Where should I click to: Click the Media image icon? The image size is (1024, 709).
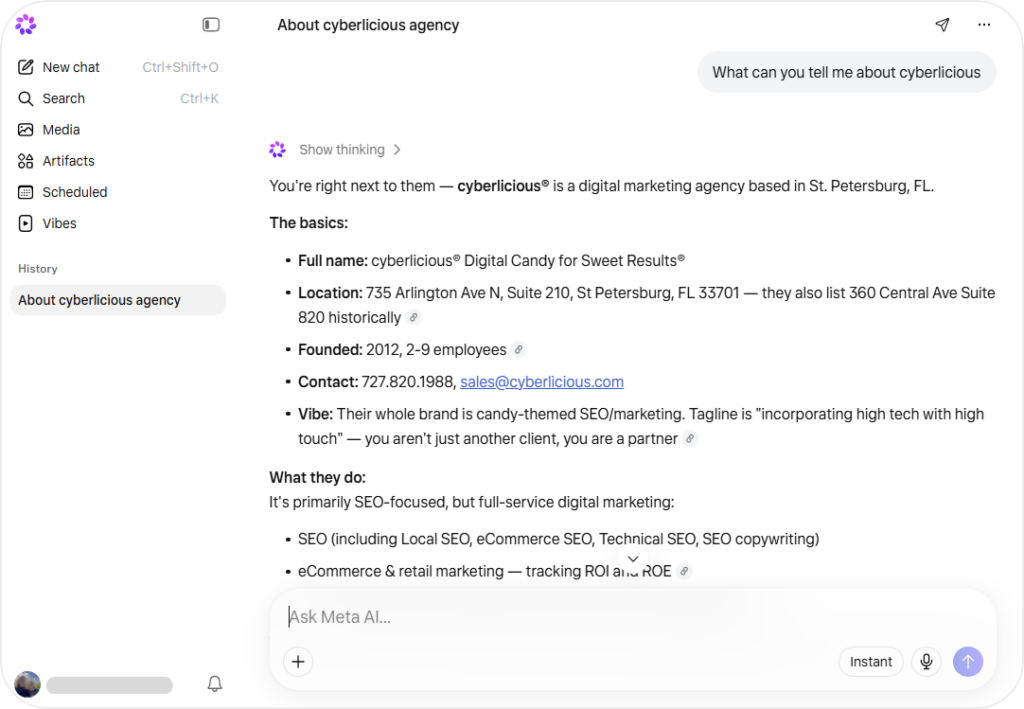click(25, 130)
